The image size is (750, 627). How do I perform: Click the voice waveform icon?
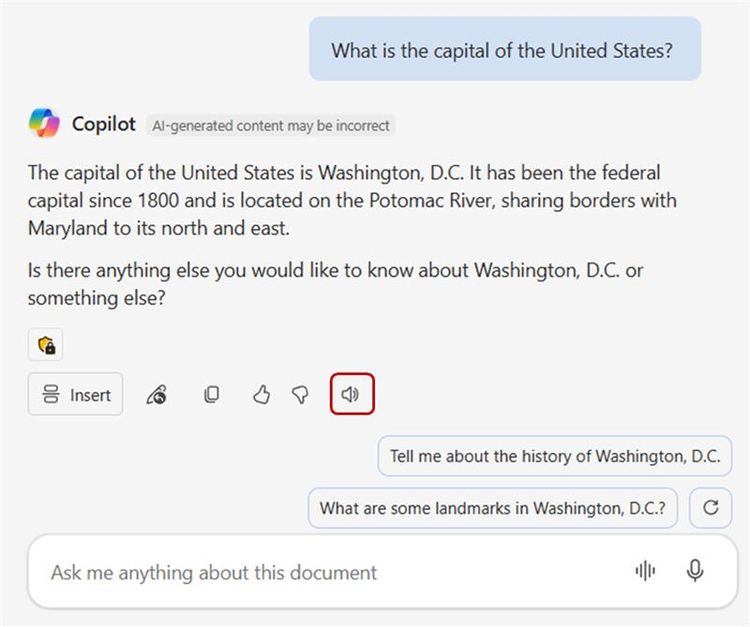[645, 571]
